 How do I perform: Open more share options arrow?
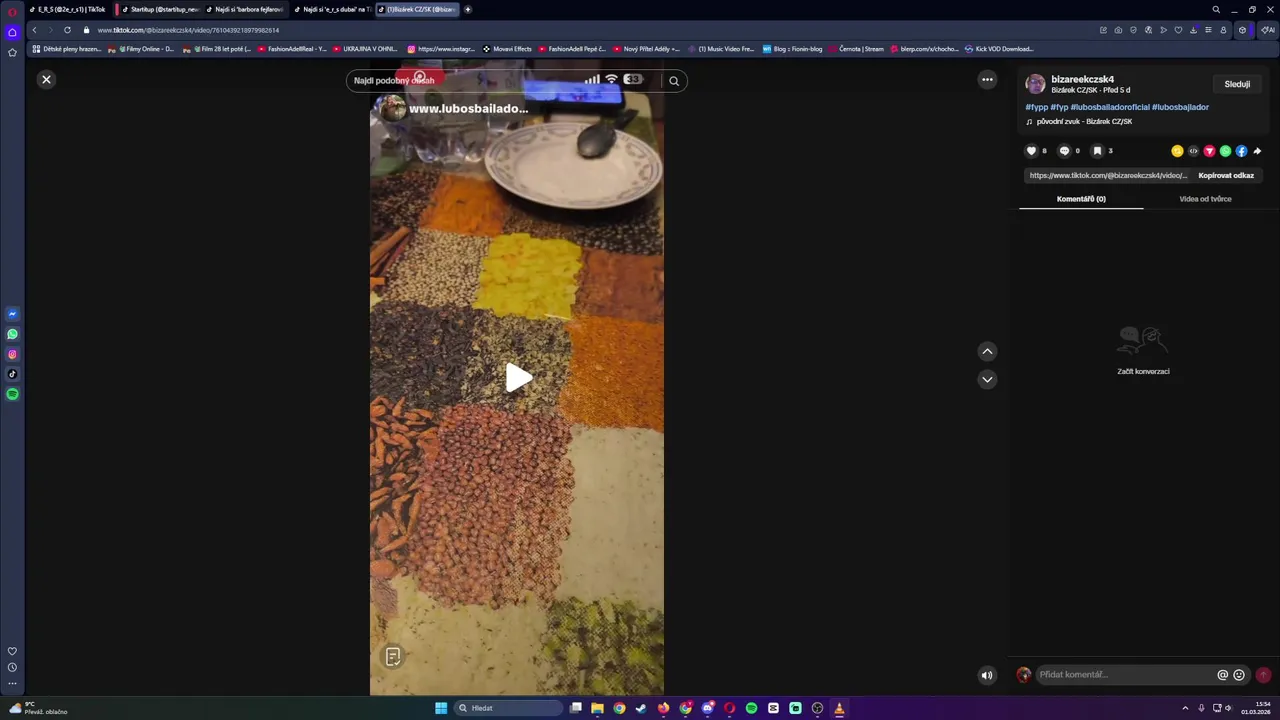(x=1257, y=151)
